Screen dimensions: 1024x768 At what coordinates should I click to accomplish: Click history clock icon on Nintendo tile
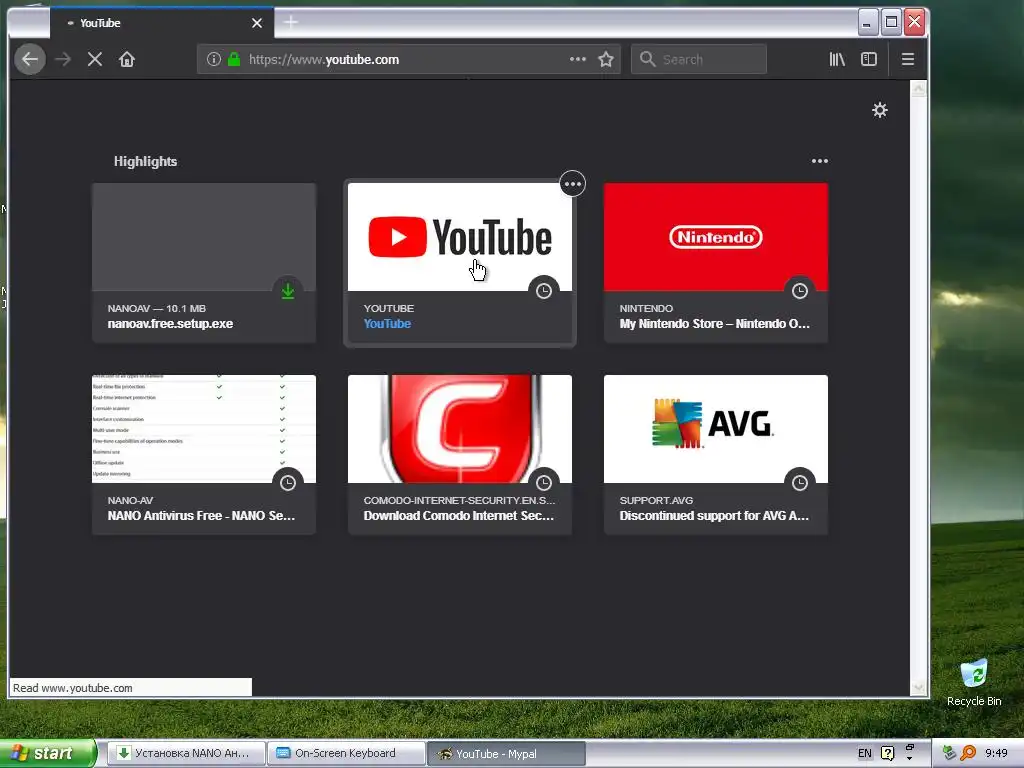(x=799, y=291)
